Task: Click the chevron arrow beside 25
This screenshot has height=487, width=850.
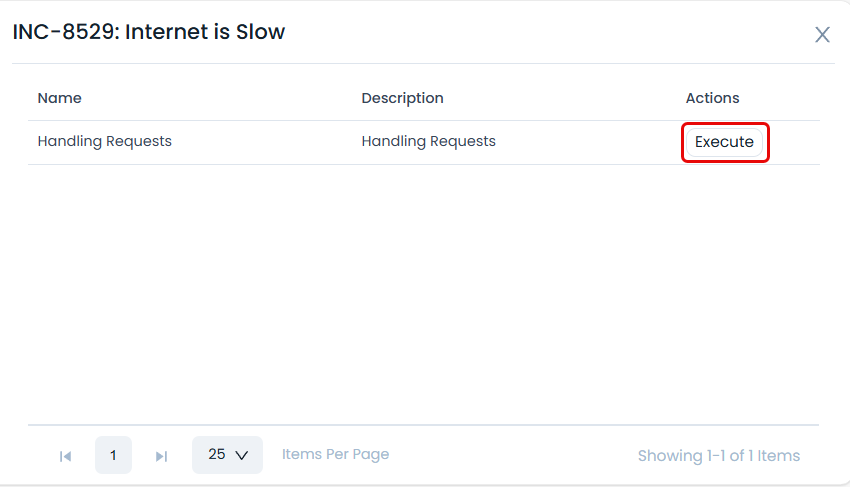Action: pyautogui.click(x=241, y=455)
